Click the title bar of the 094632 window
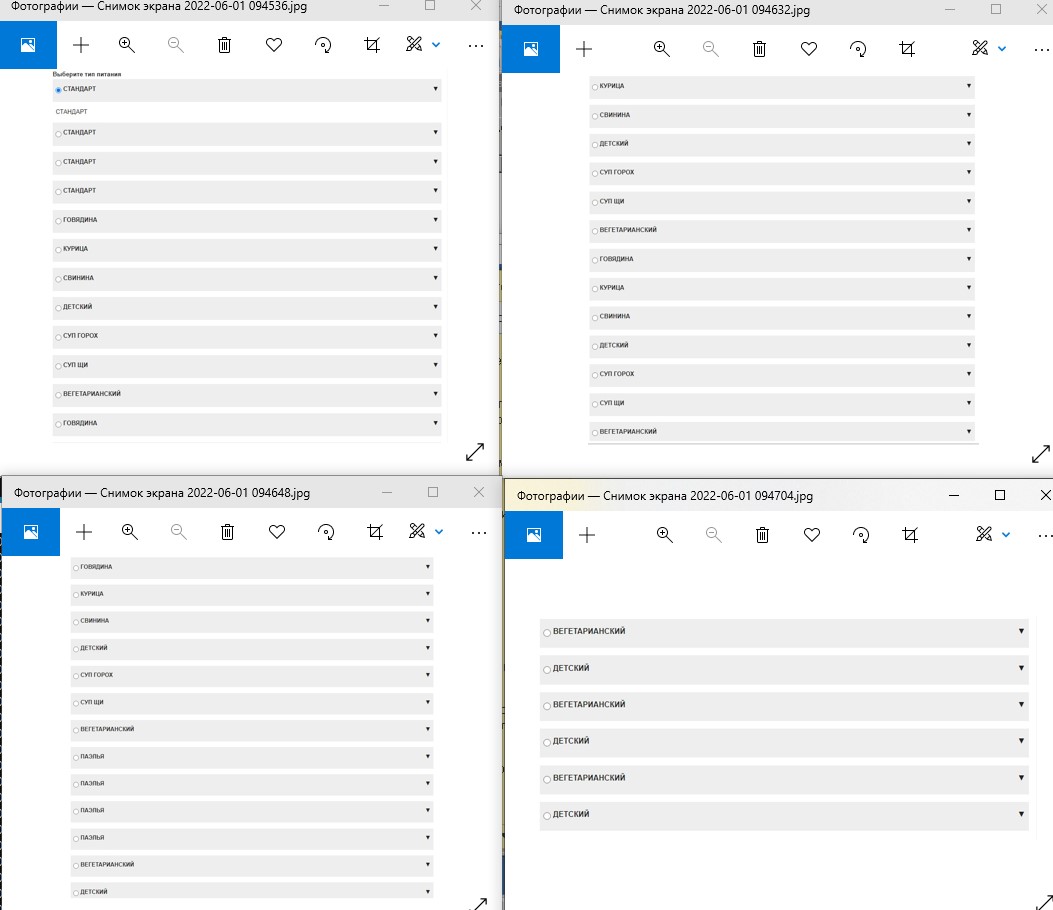Image resolution: width=1053 pixels, height=910 pixels. pyautogui.click(x=700, y=10)
